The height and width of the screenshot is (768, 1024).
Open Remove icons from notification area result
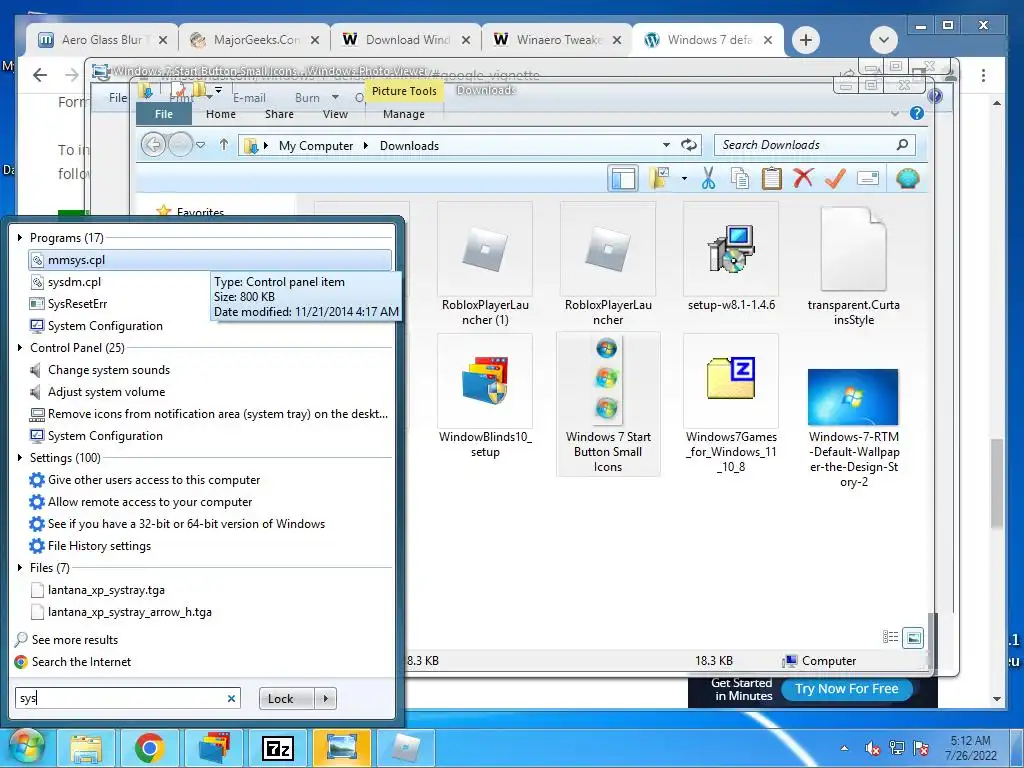(209, 414)
